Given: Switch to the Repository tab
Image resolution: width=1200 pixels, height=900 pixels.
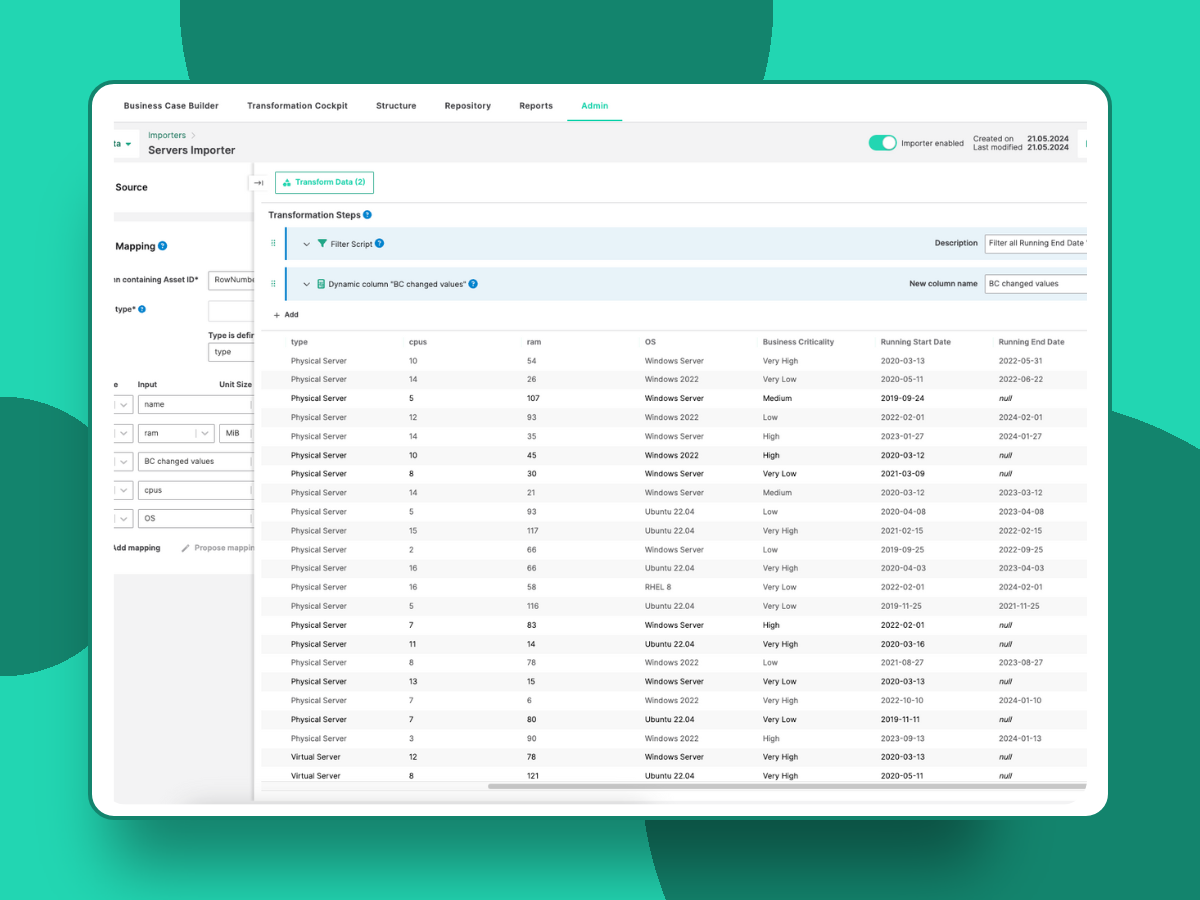Looking at the screenshot, I should point(468,106).
